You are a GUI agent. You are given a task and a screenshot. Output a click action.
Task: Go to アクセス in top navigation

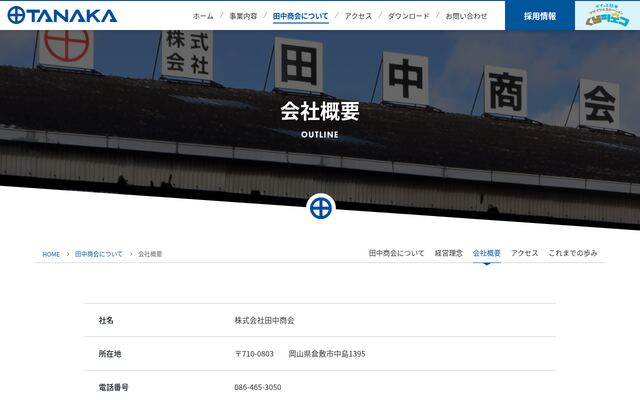click(358, 16)
